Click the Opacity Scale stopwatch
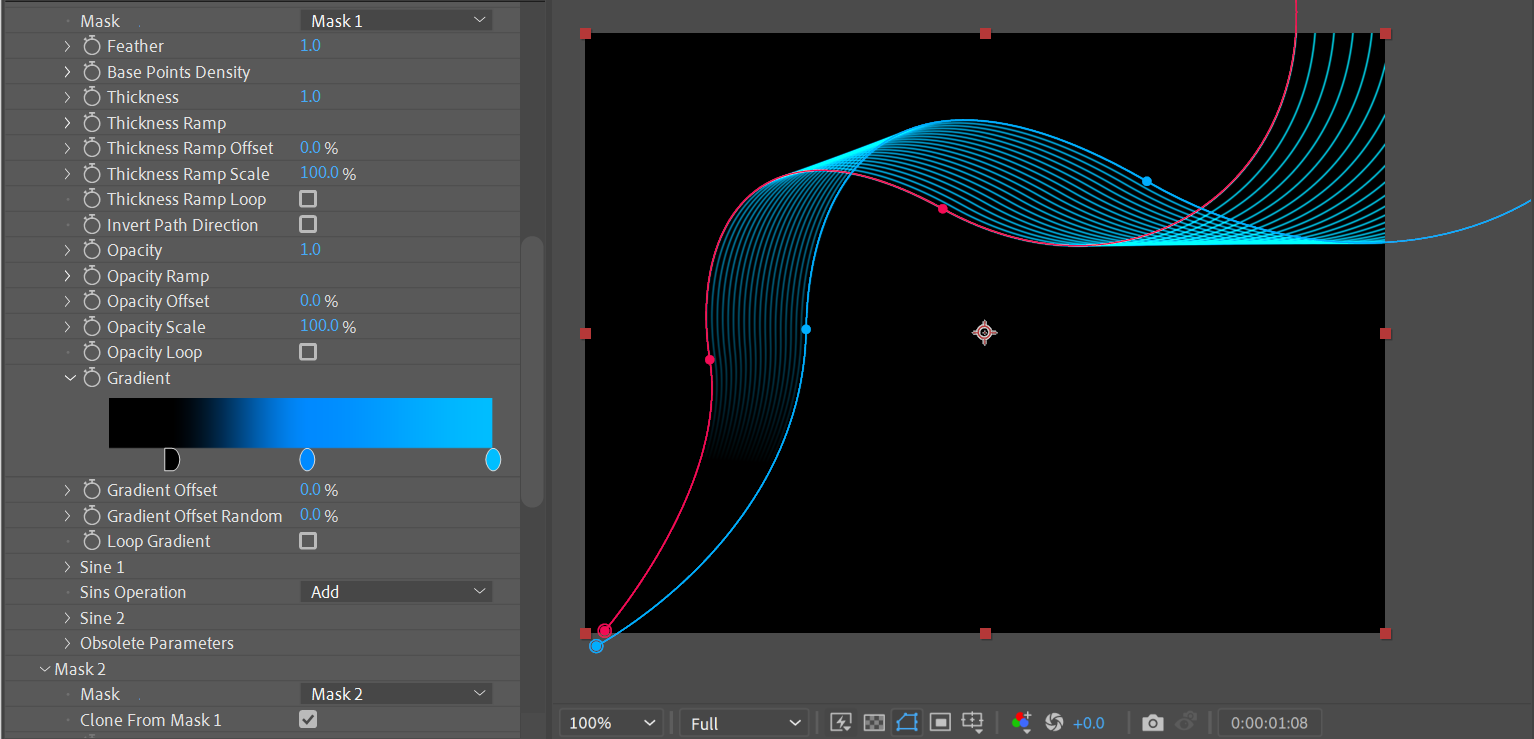Image resolution: width=1534 pixels, height=739 pixels. 92,327
